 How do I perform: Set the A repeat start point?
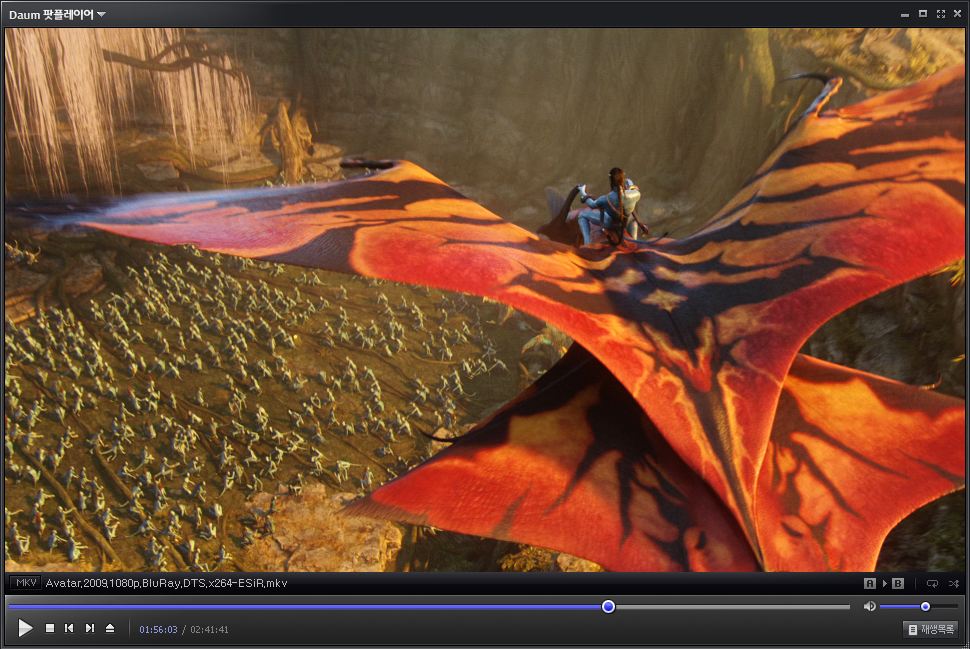point(870,583)
